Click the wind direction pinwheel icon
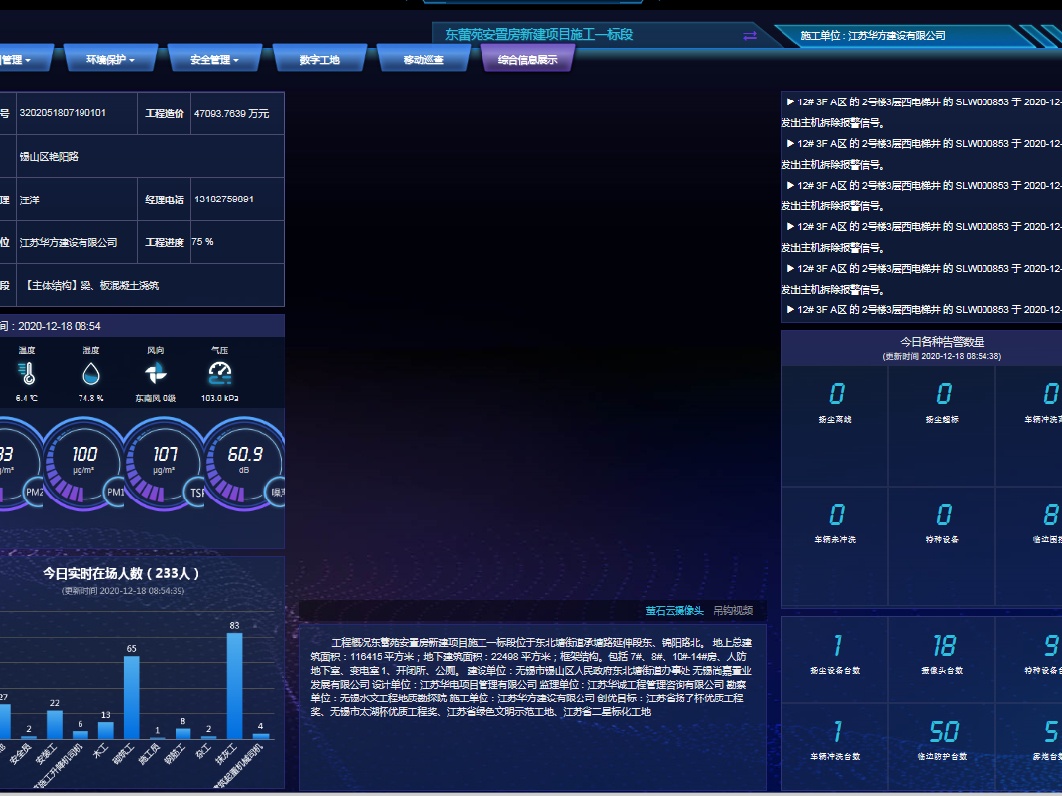Screen dimensions: 1062x796 (x=155, y=374)
